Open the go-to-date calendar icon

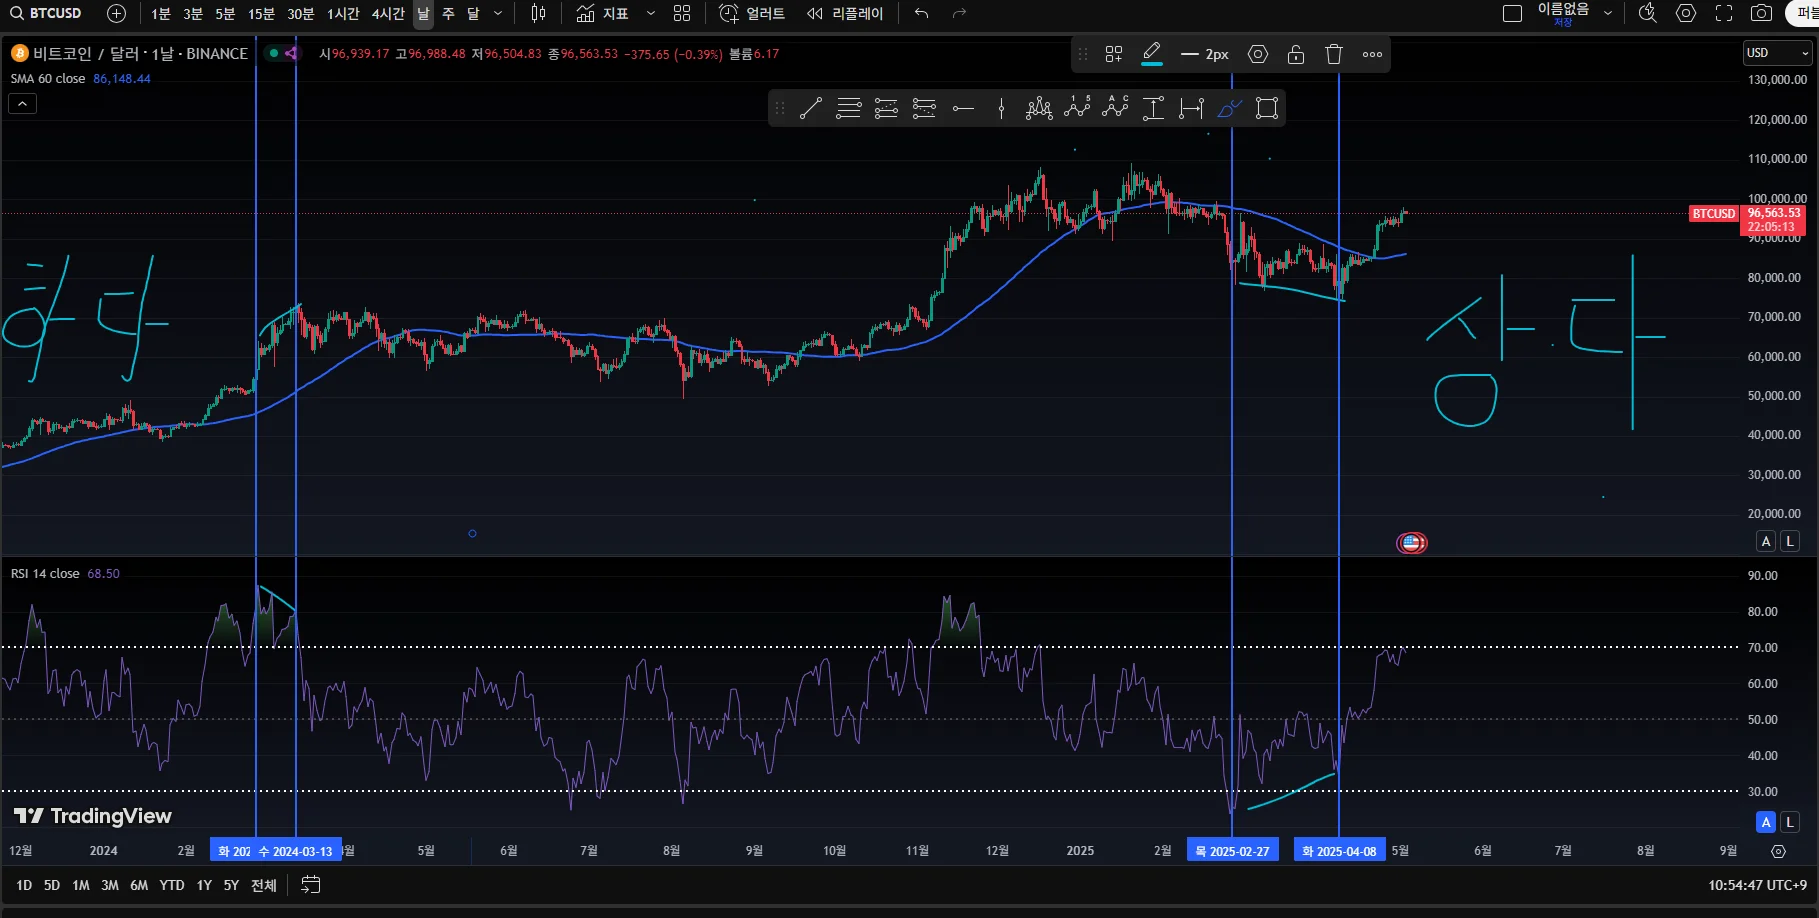point(311,885)
